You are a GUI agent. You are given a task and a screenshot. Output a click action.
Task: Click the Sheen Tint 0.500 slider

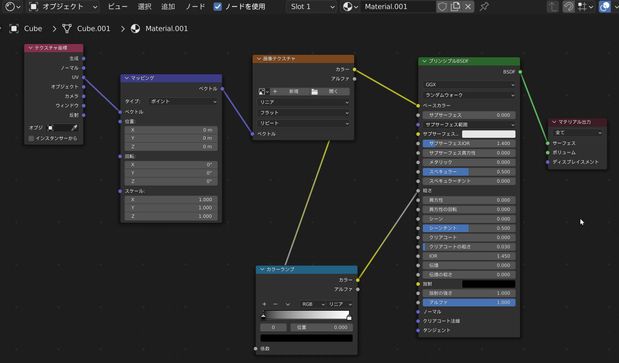[x=469, y=228]
